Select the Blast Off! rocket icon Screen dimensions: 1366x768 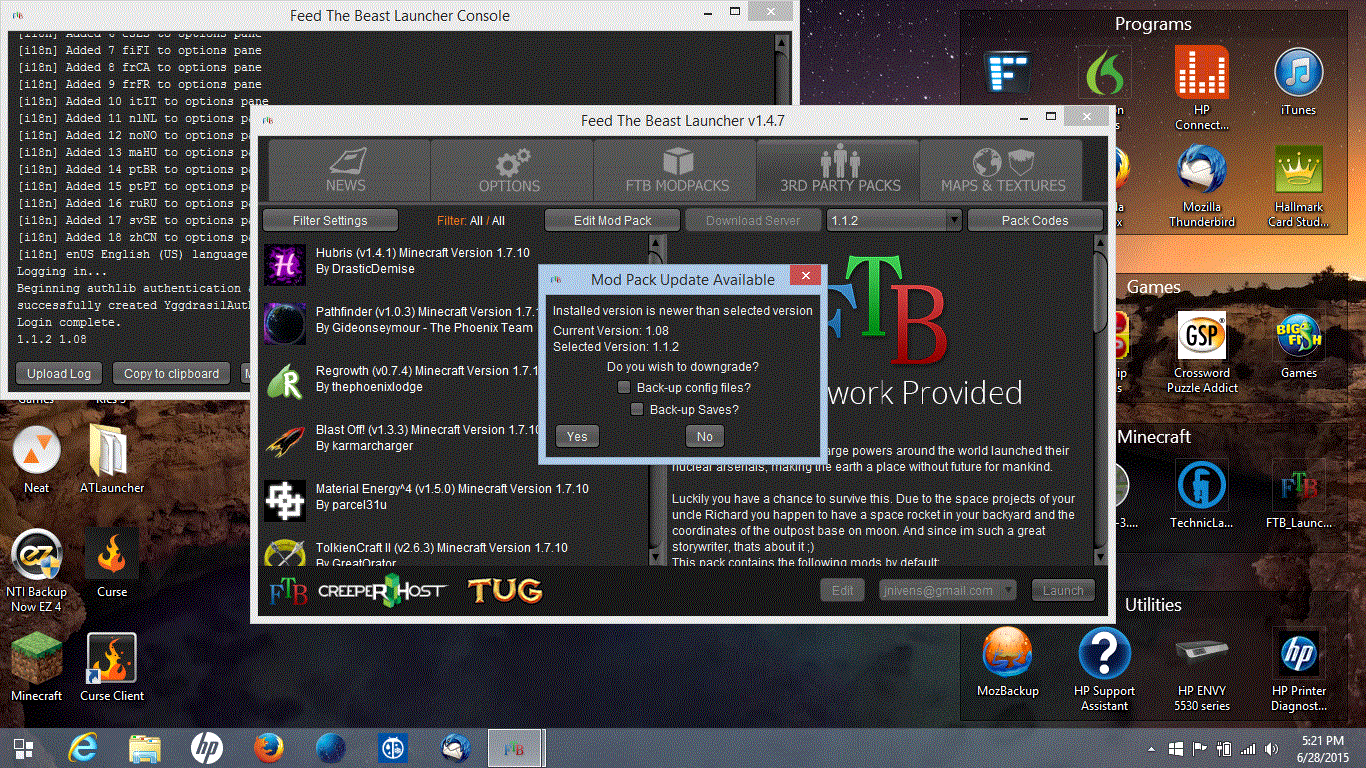tap(285, 440)
